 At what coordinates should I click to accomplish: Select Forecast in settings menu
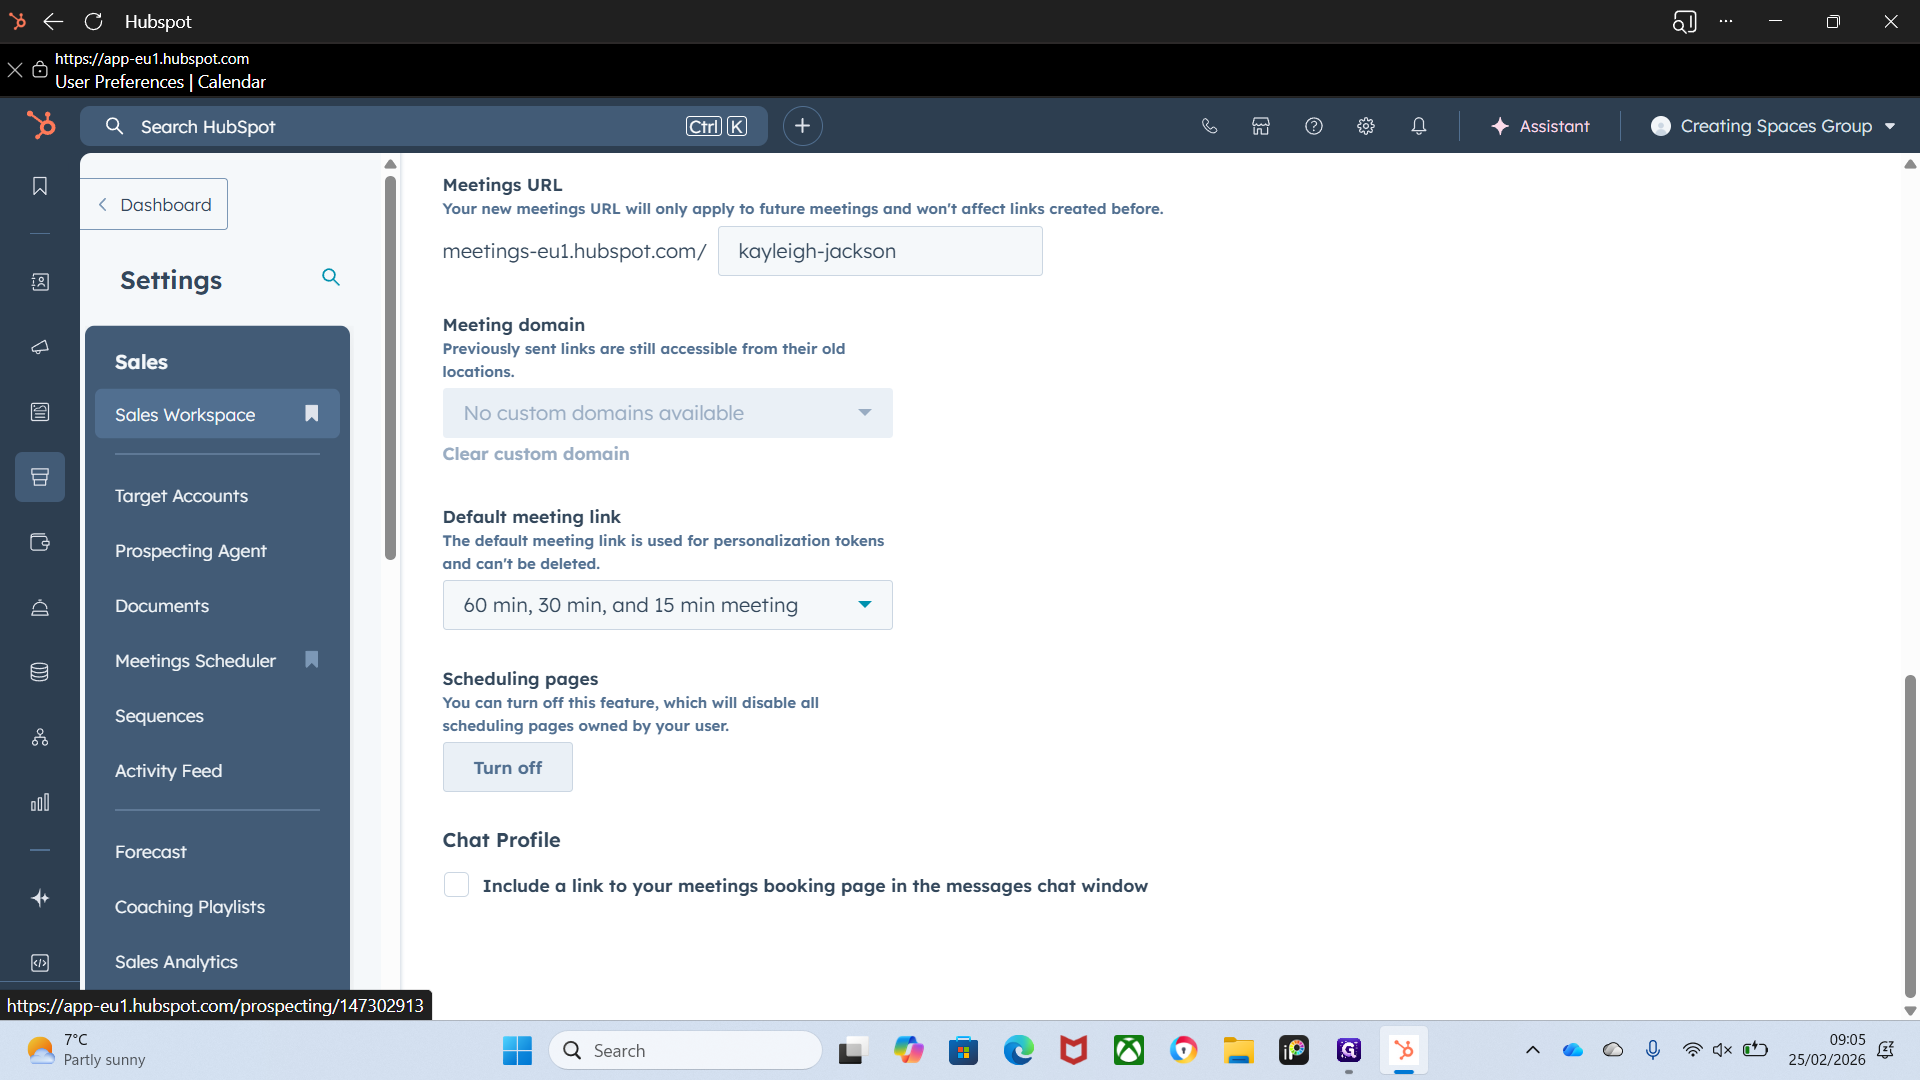point(150,852)
